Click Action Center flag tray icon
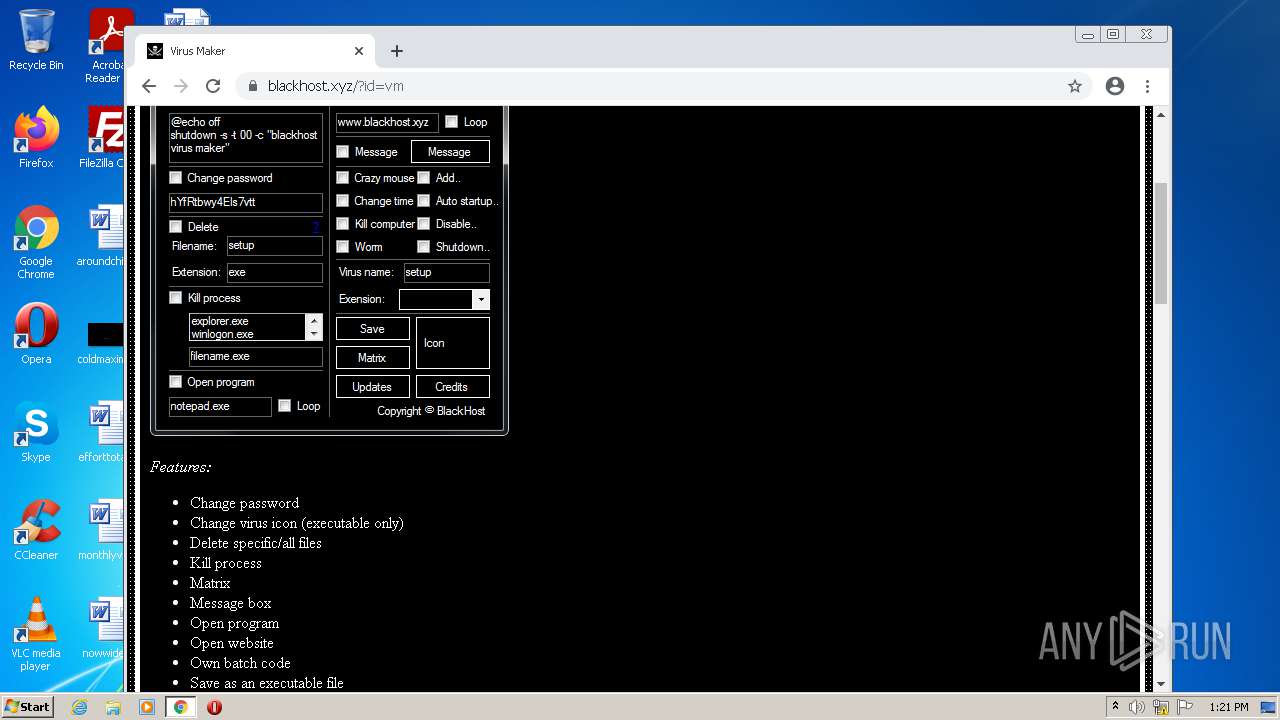The width and height of the screenshot is (1280, 720). tap(1185, 707)
